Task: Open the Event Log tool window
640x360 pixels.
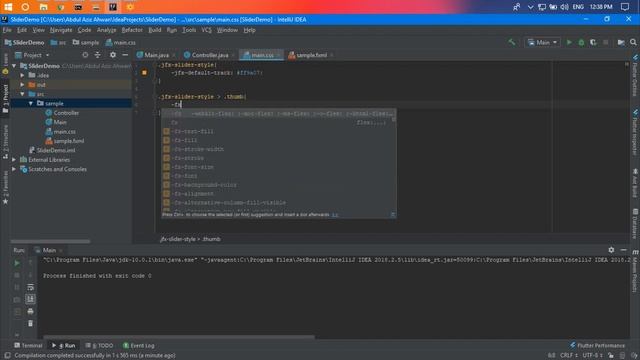Action: 138,345
